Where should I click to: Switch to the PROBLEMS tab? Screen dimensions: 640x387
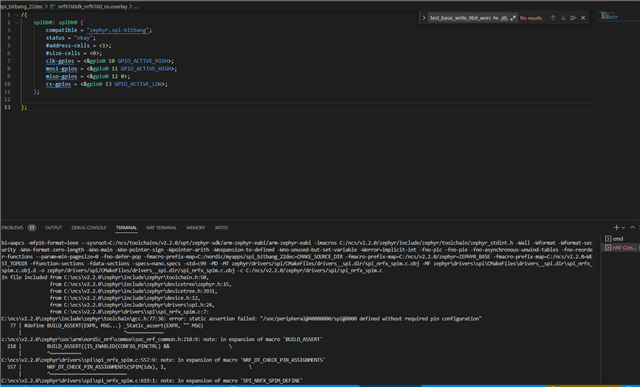[18, 227]
